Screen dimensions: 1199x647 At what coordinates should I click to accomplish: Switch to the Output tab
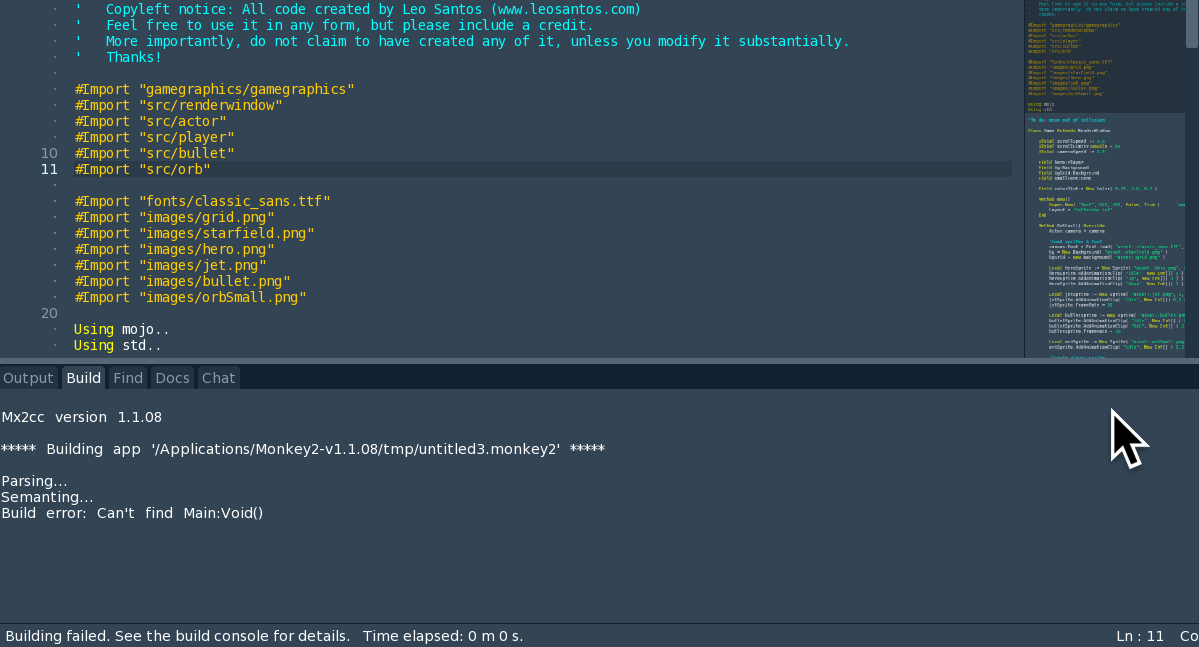pos(28,378)
